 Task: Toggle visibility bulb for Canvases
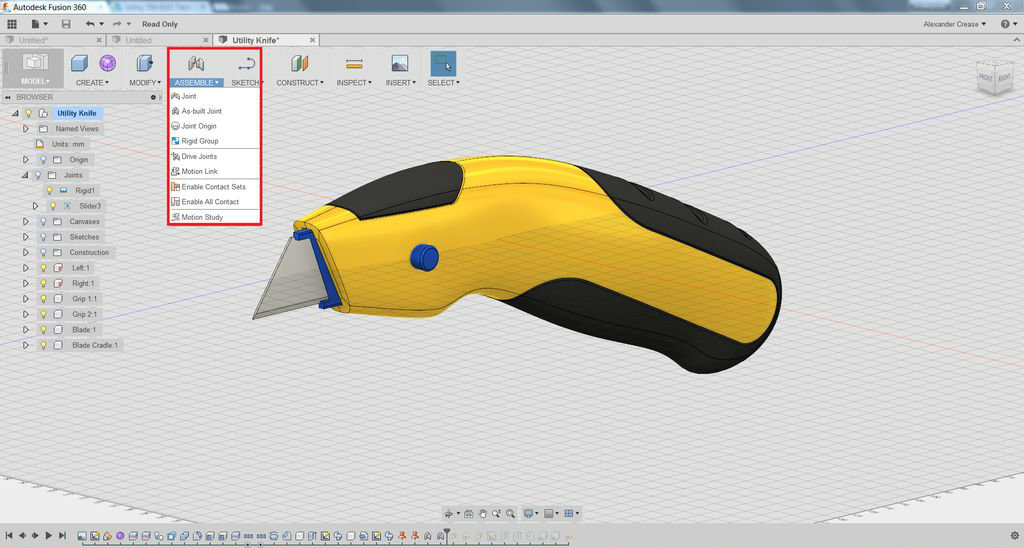43,221
